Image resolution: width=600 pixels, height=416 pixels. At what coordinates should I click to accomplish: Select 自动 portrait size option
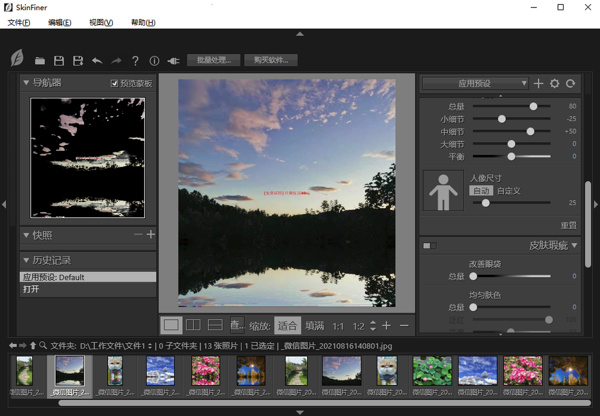coord(481,190)
